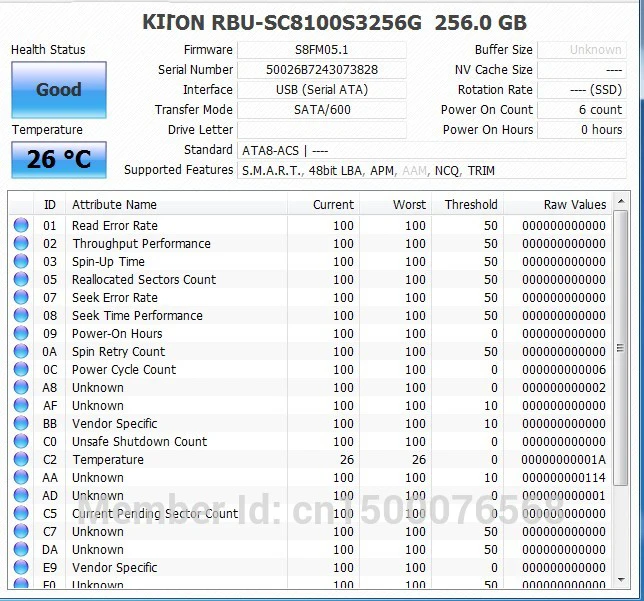Select the Current Pending Sector Count attribute name

(155, 513)
